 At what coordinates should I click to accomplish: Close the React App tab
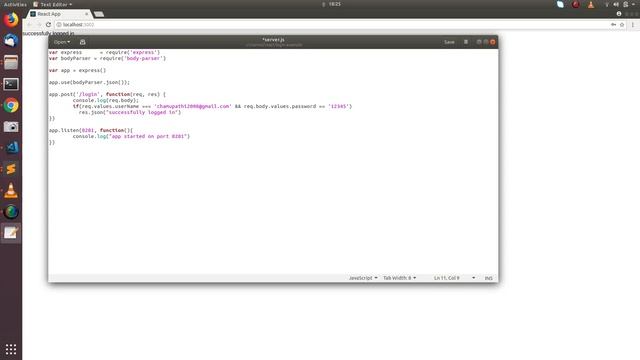tap(87, 14)
